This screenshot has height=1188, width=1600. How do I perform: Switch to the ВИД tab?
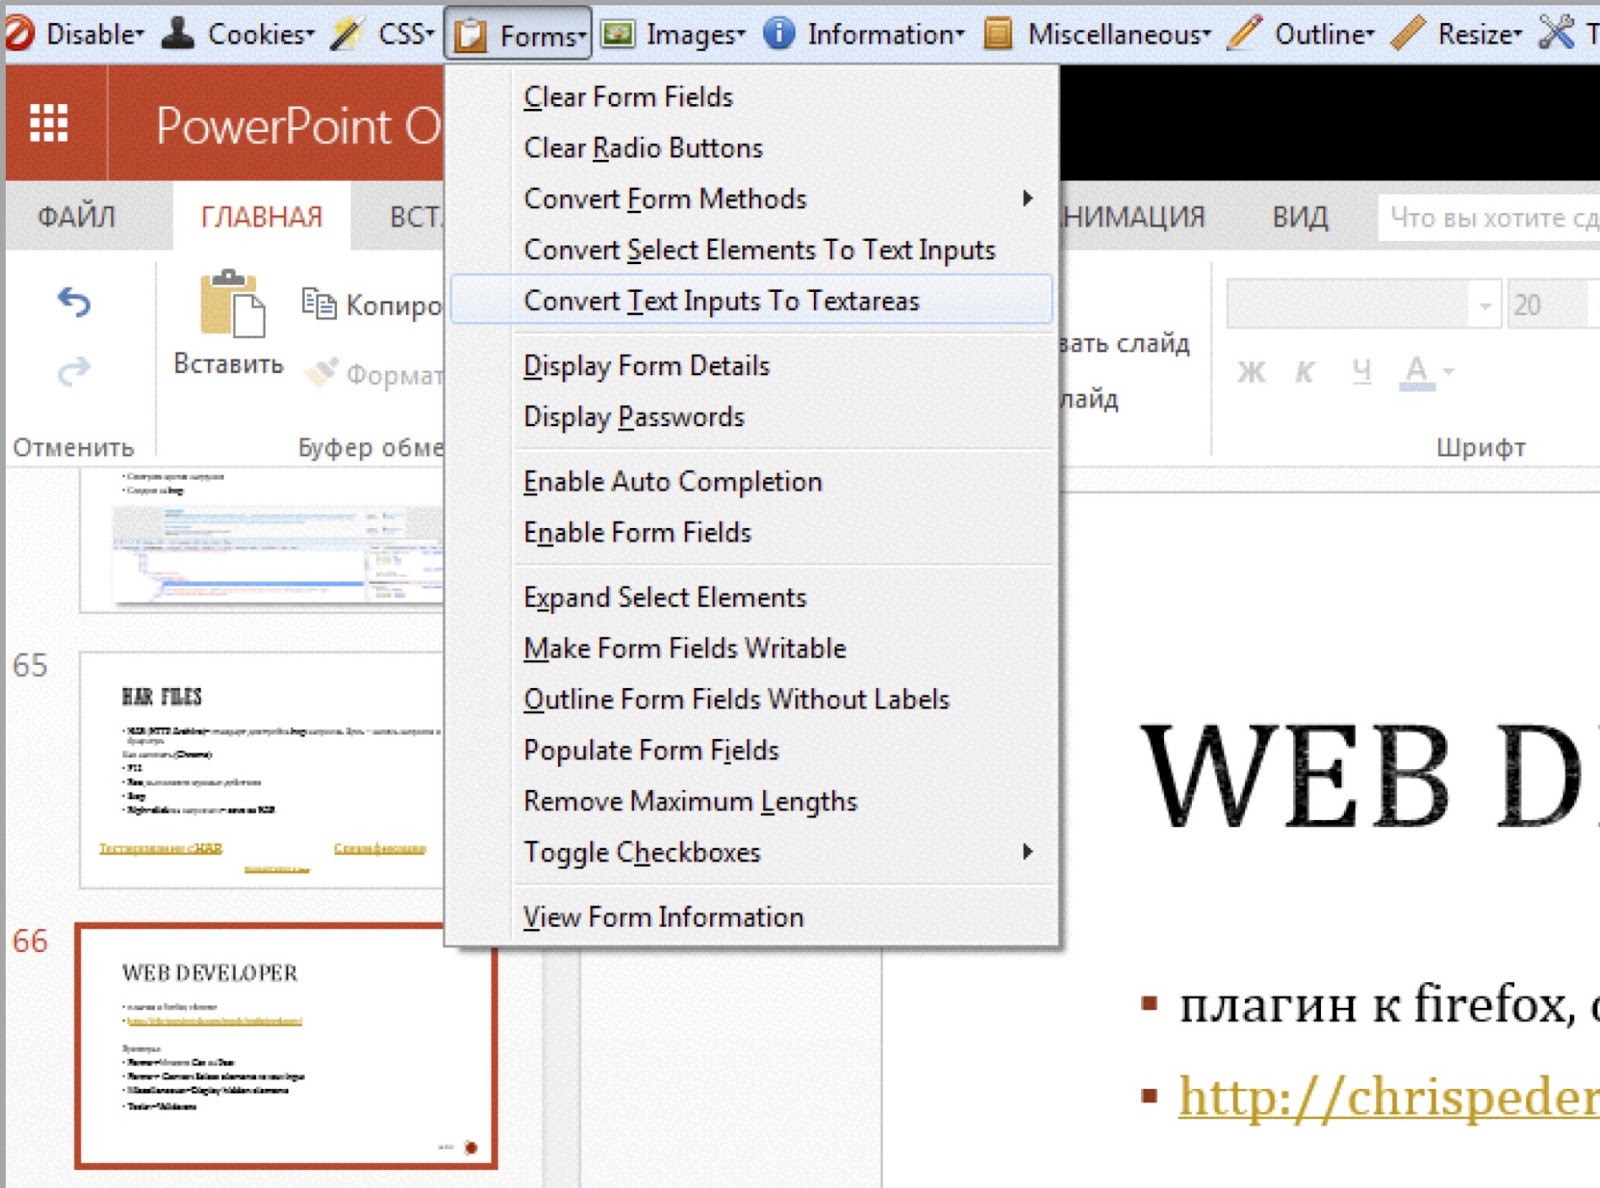pos(1300,216)
